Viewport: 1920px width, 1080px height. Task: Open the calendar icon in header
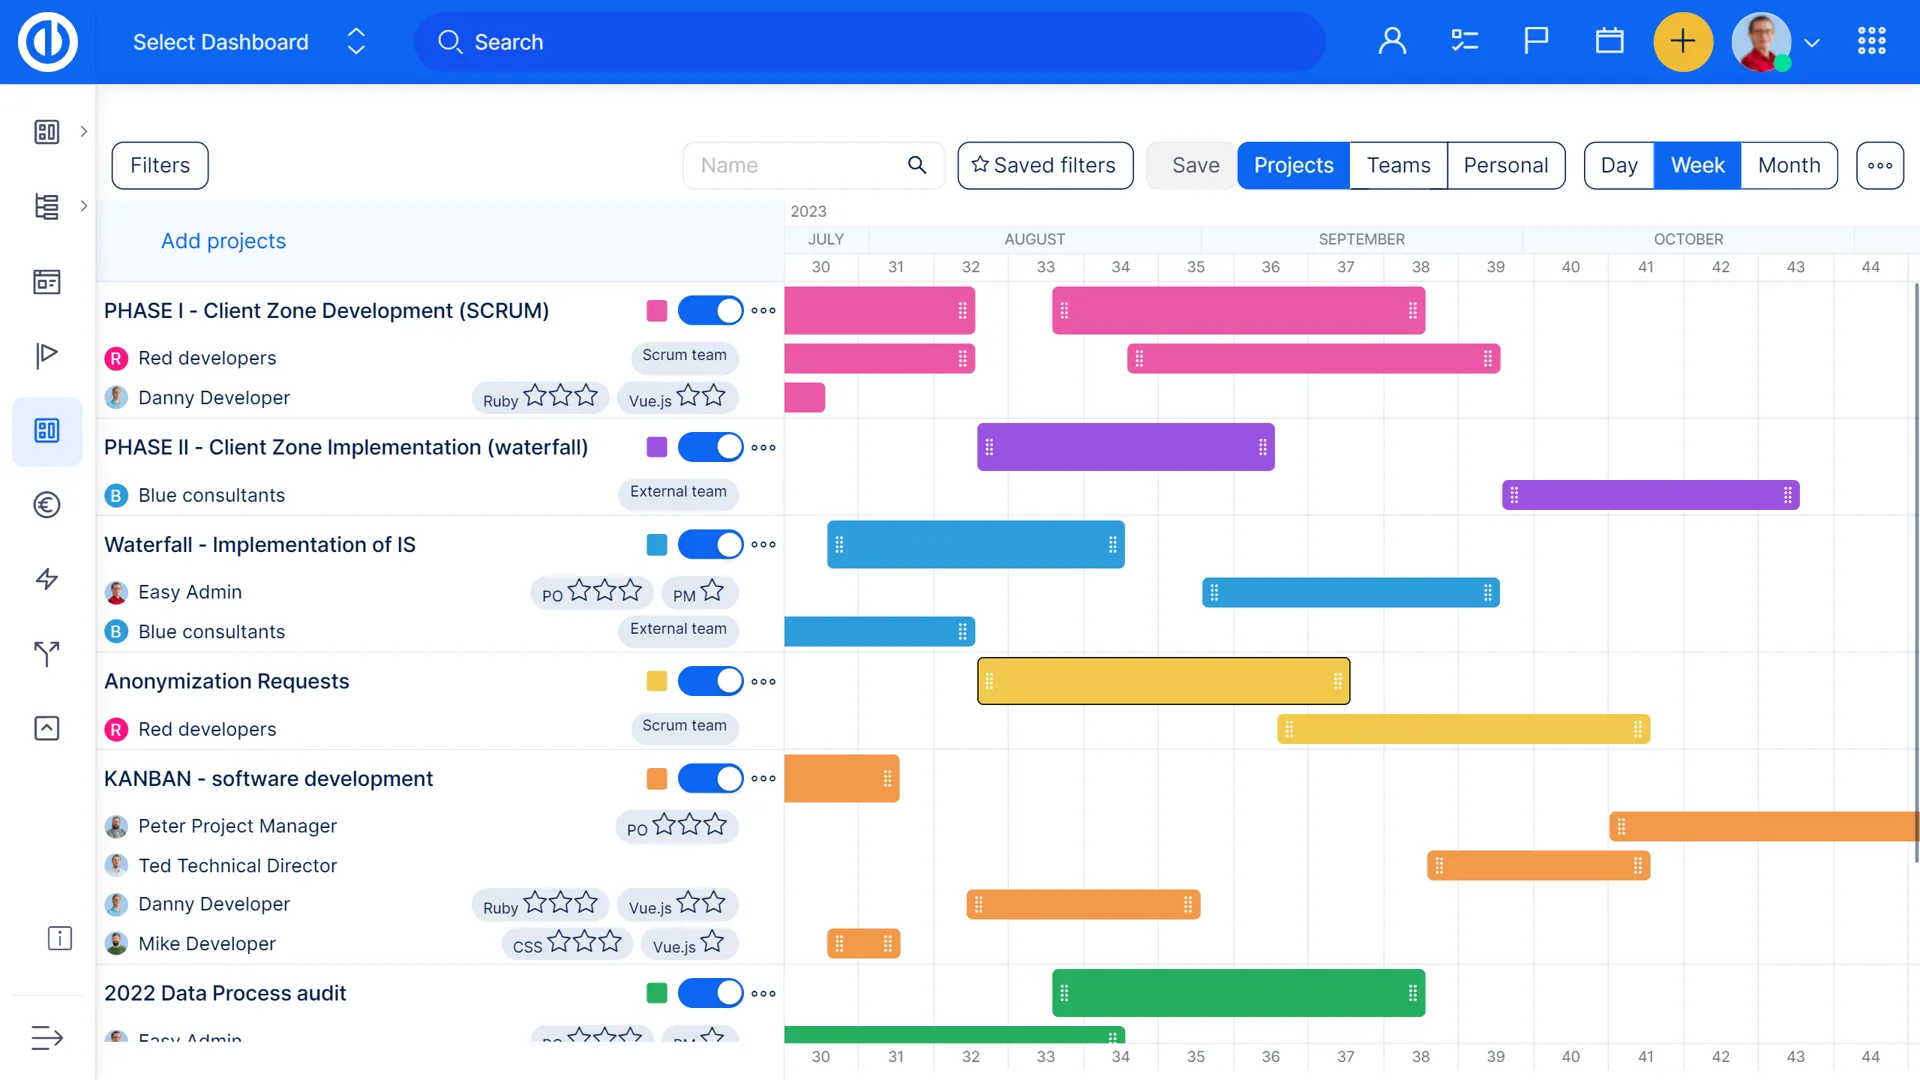1609,41
